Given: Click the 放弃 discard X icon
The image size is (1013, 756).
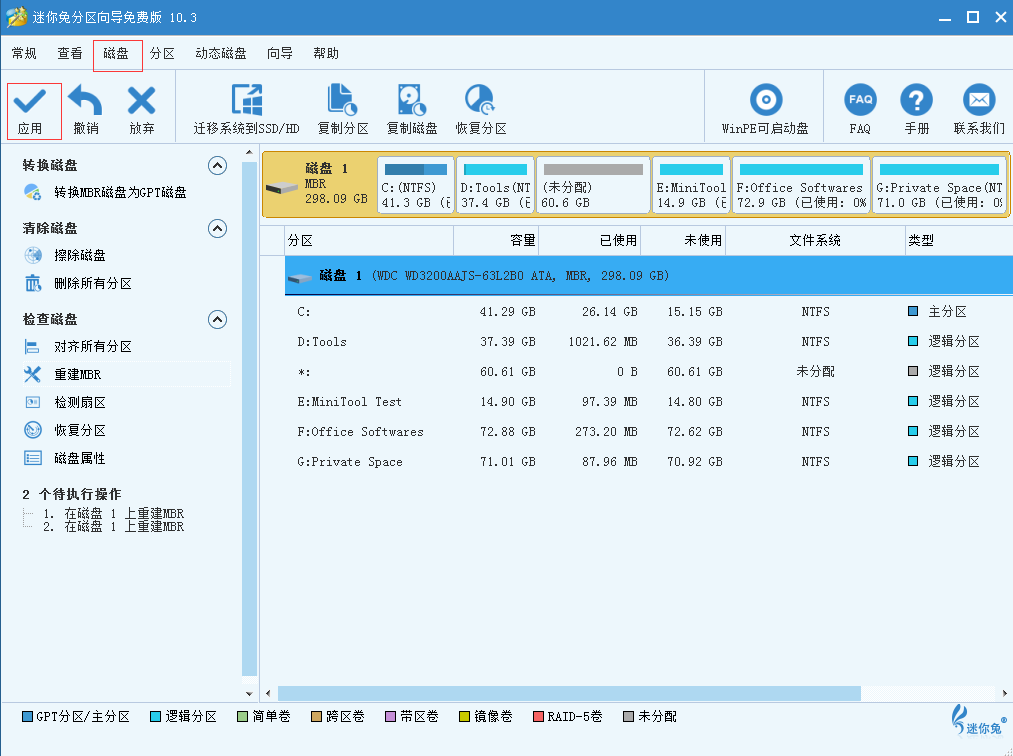Looking at the screenshot, I should pos(141,101).
